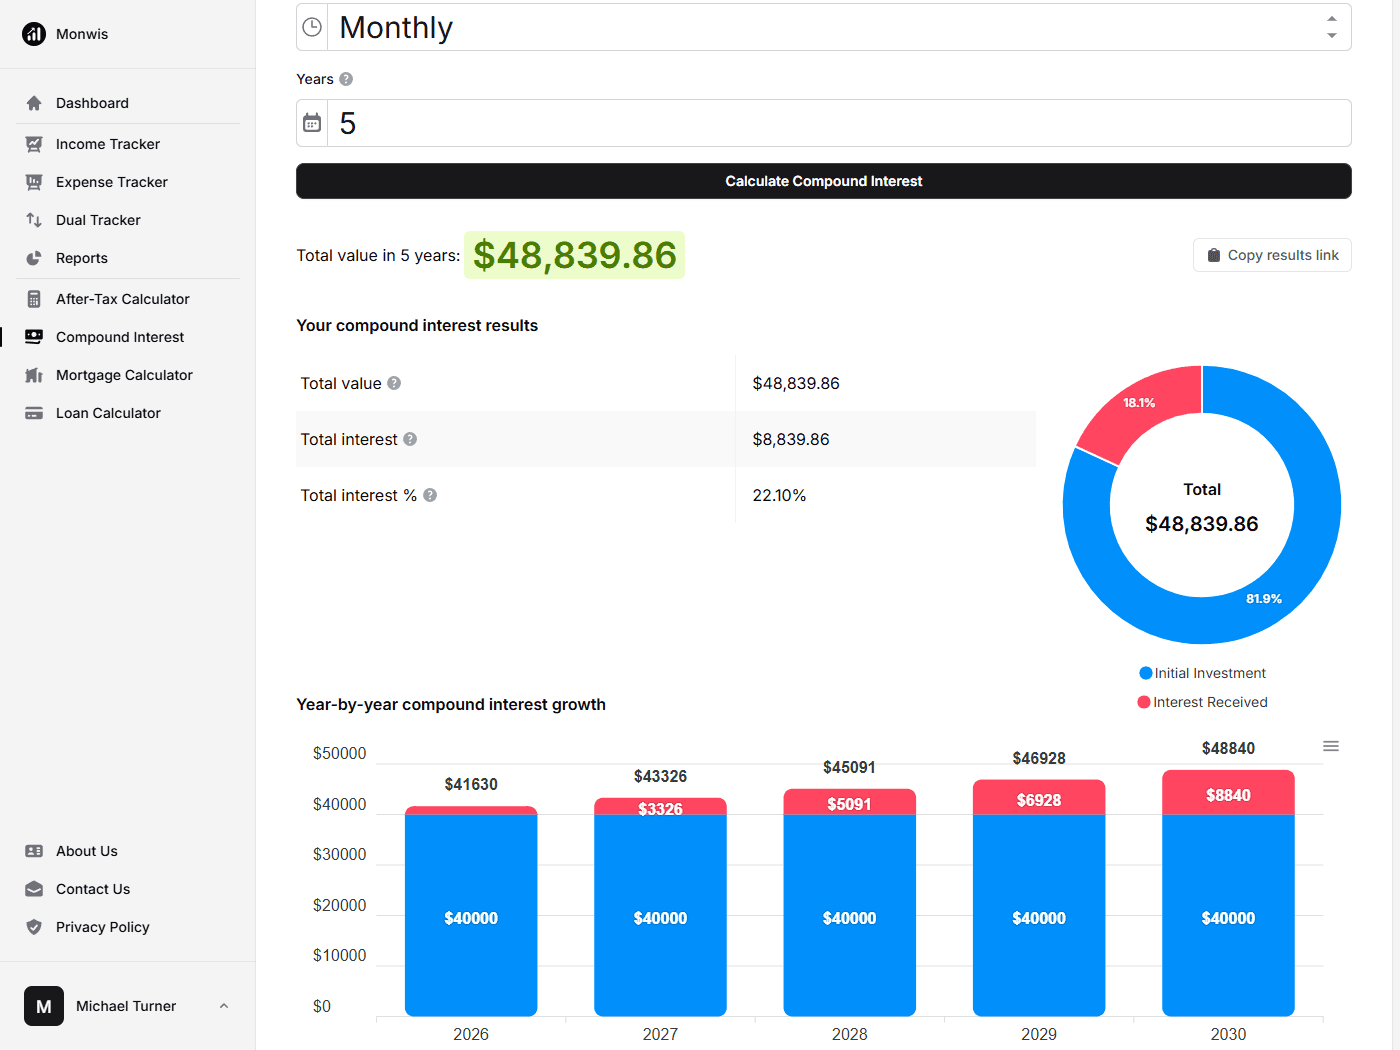Go to Expense Tracker
Viewport: 1400px width, 1050px height.
[x=128, y=182]
